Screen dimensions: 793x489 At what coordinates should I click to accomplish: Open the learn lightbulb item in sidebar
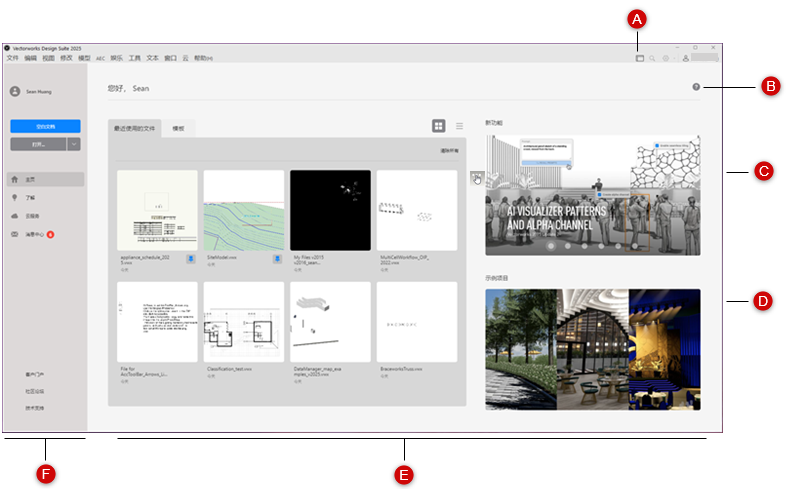click(x=15, y=198)
